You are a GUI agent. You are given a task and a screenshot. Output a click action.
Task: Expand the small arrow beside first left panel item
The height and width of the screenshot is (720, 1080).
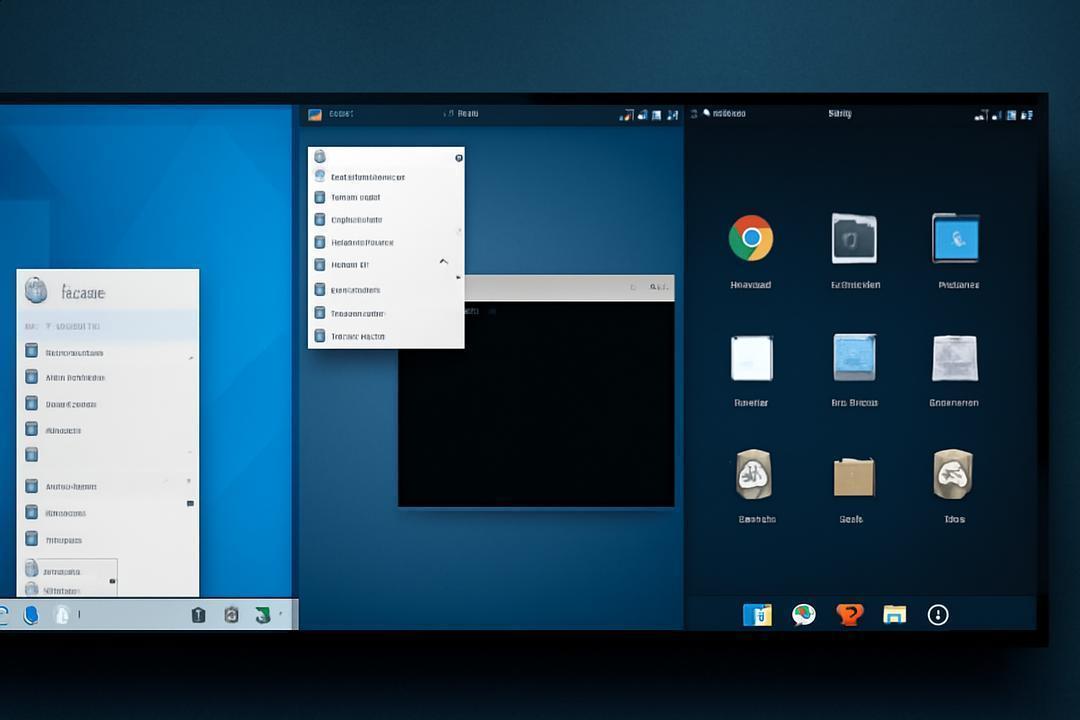click(191, 358)
